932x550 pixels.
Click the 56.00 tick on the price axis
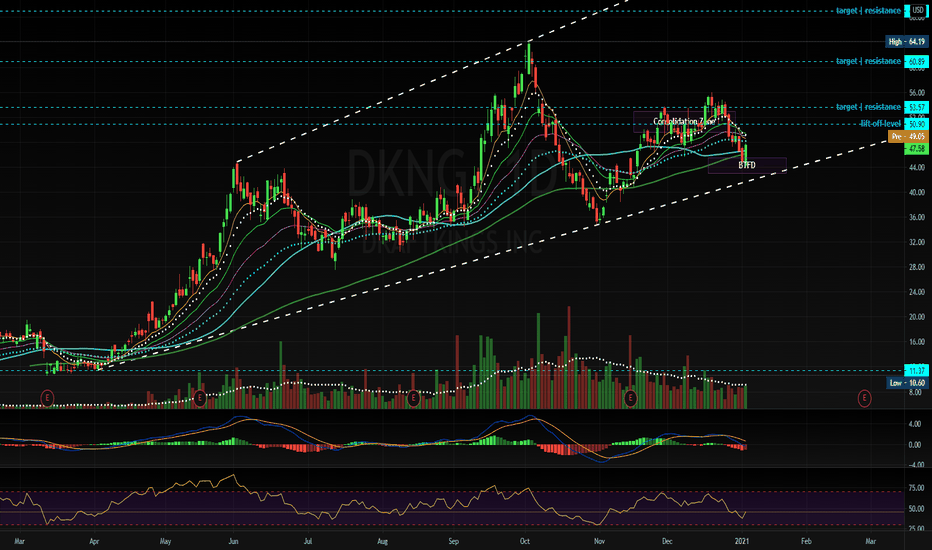(x=917, y=93)
